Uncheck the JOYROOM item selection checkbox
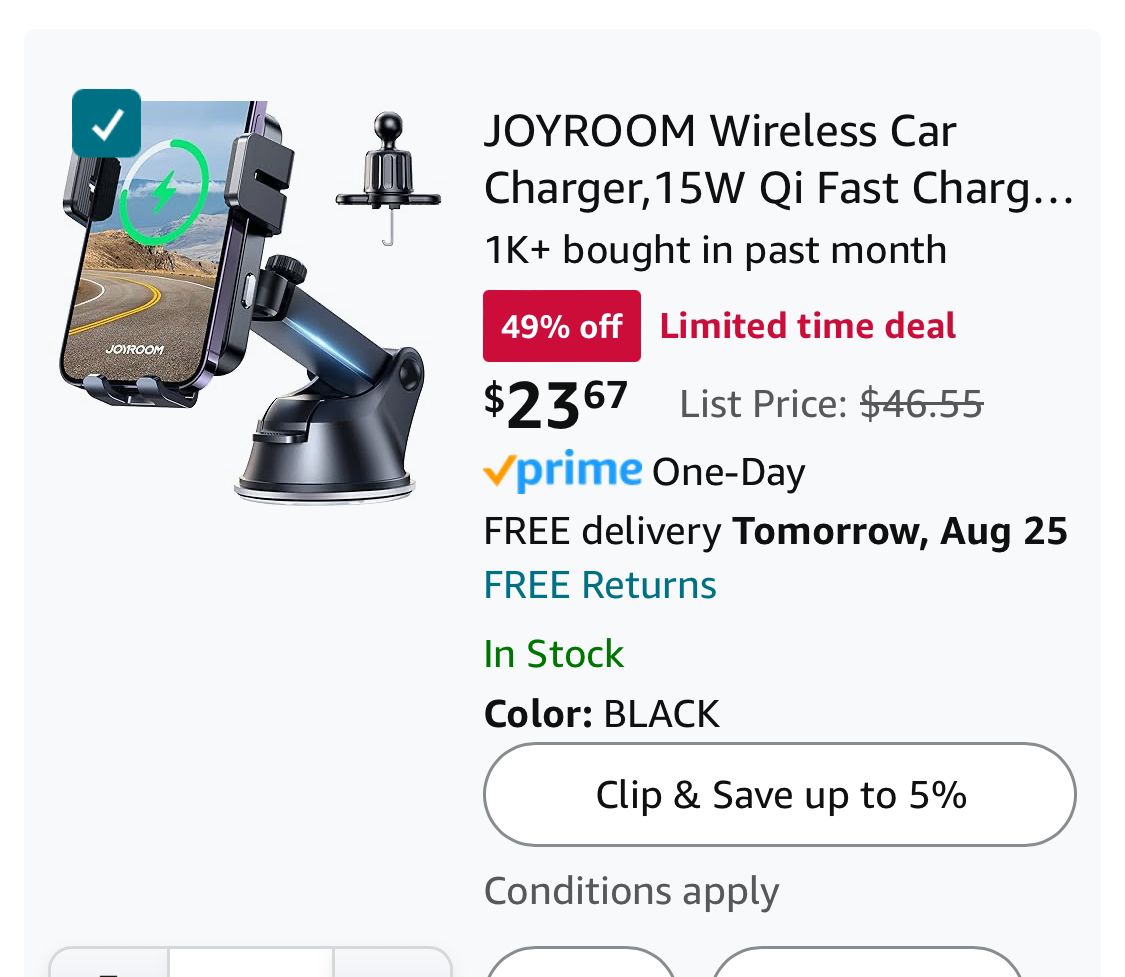 [106, 123]
